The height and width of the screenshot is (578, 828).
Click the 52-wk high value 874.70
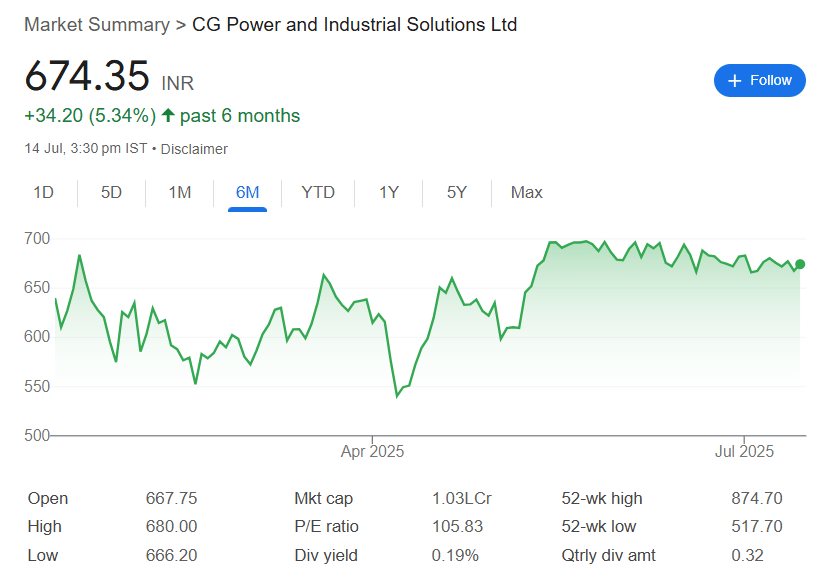coord(757,498)
